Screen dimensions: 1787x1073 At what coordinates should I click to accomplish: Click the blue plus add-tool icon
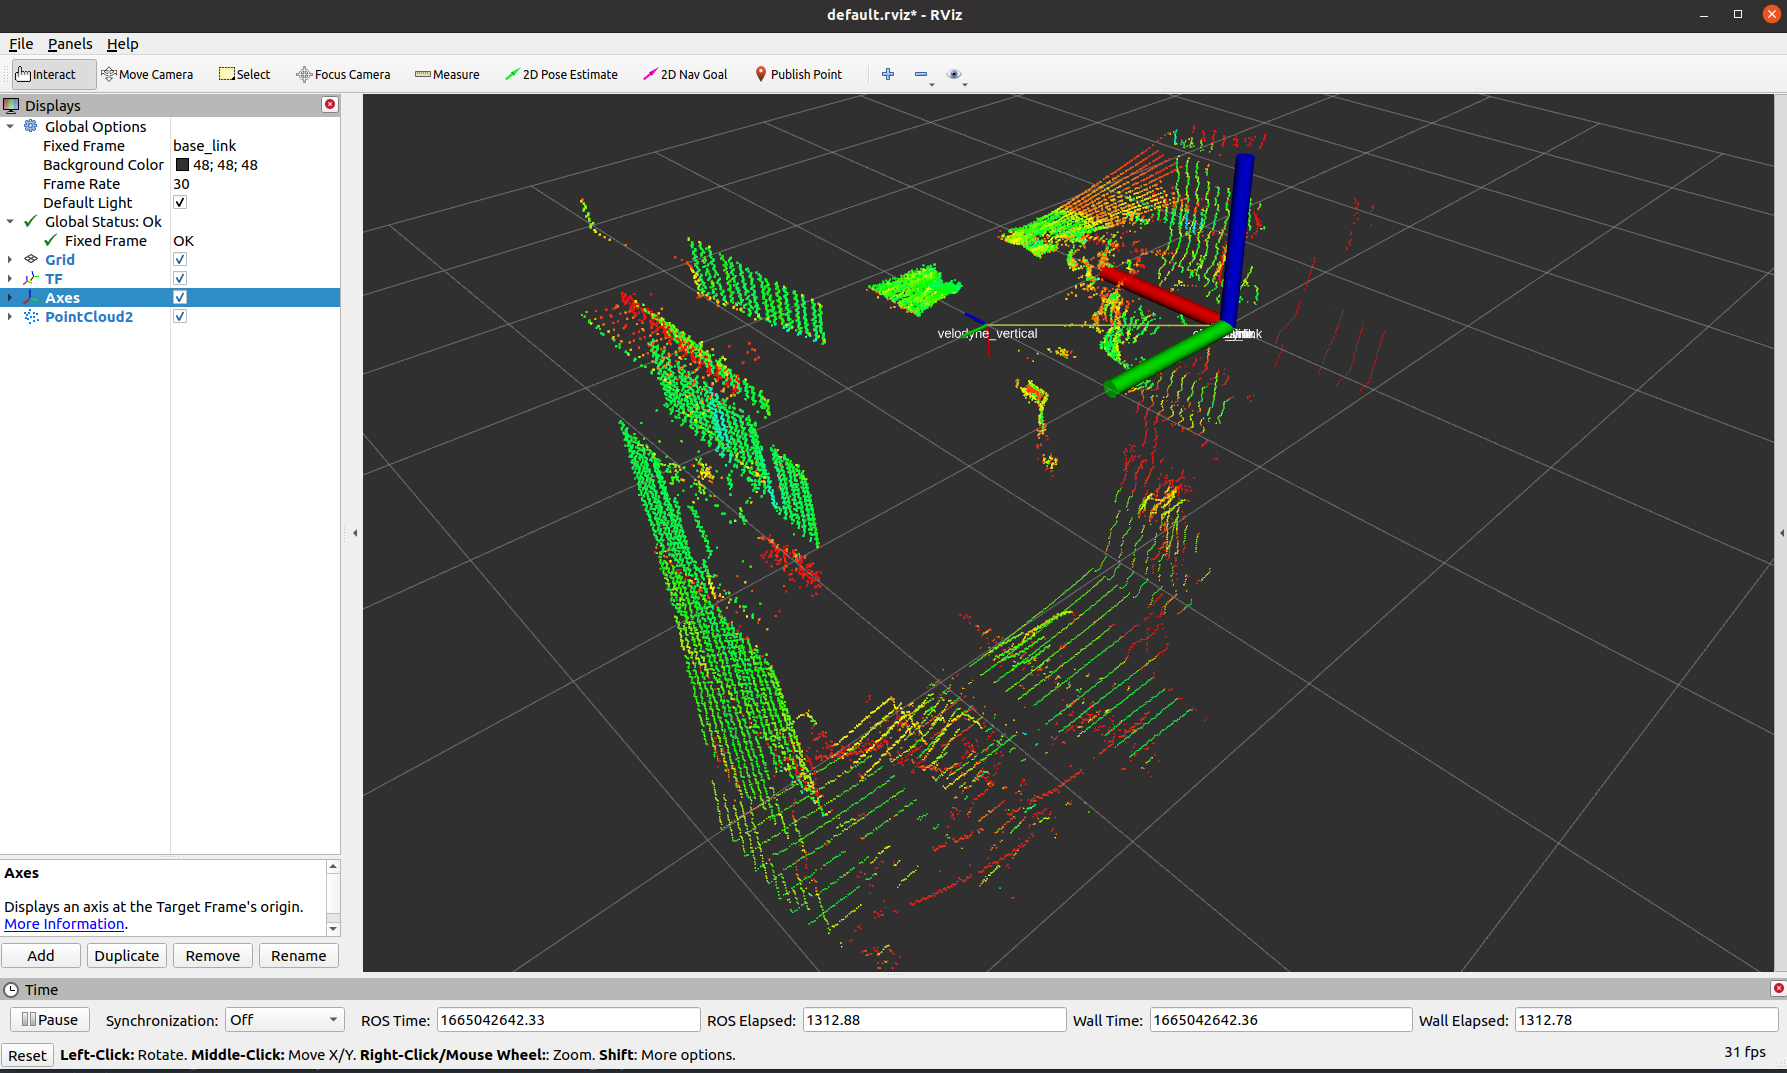[x=888, y=74]
